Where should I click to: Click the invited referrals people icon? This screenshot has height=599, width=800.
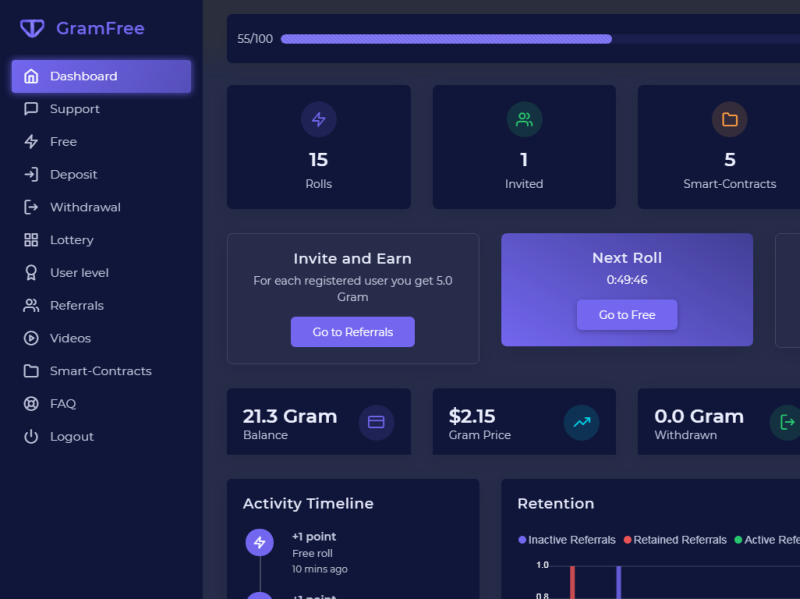524,119
